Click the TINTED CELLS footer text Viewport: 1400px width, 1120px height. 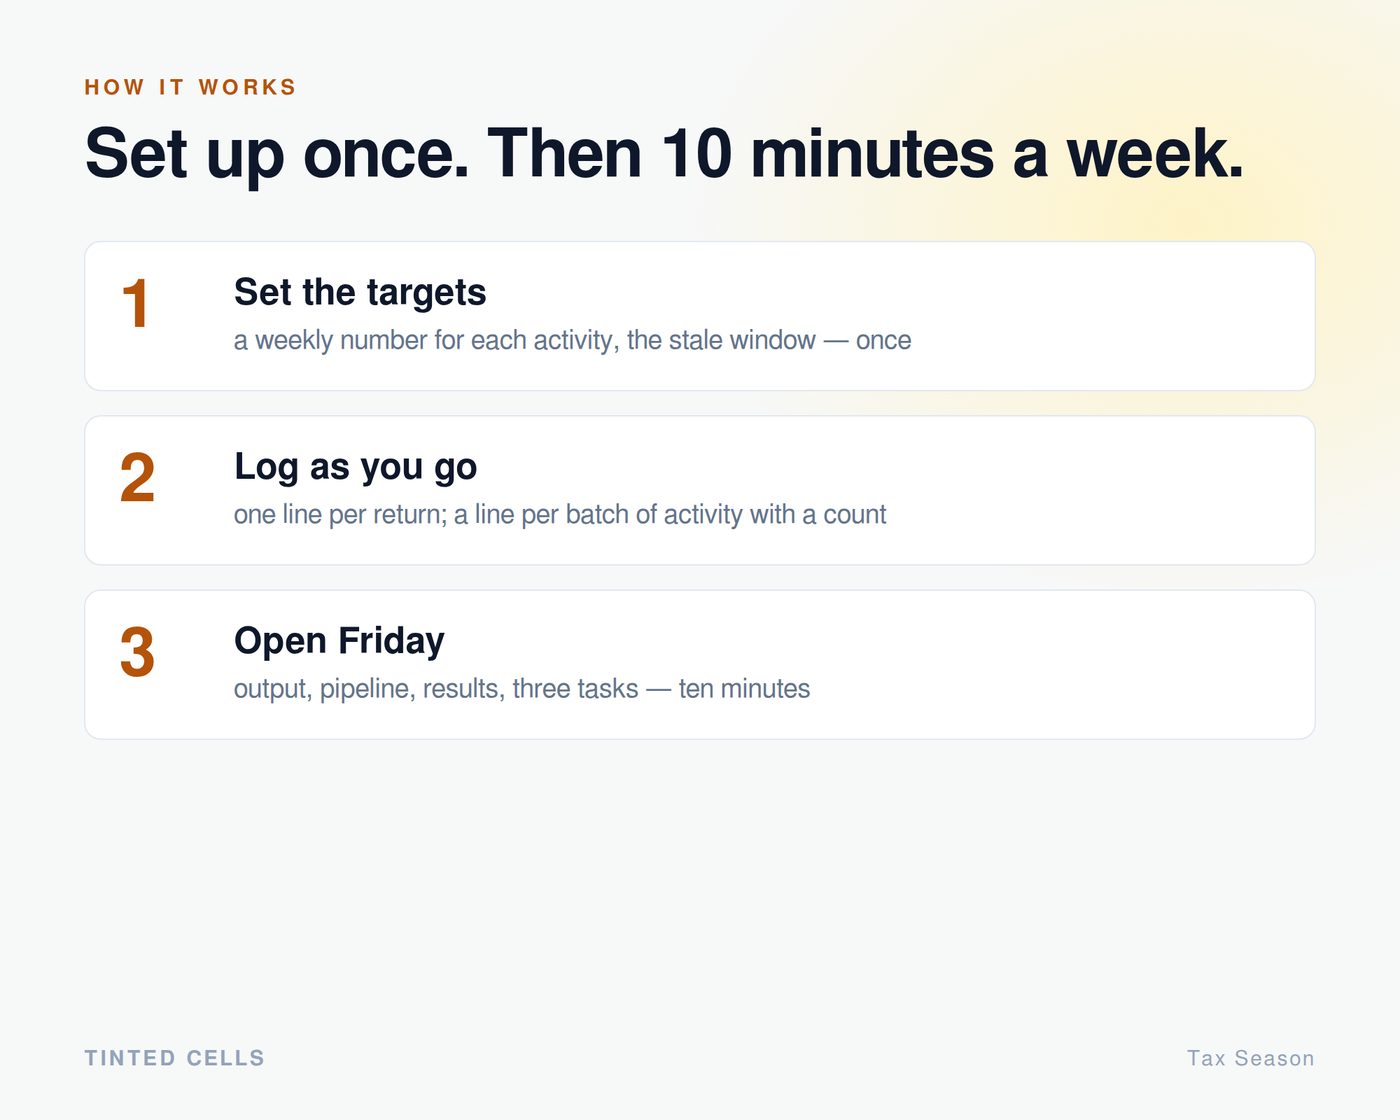tap(174, 1058)
